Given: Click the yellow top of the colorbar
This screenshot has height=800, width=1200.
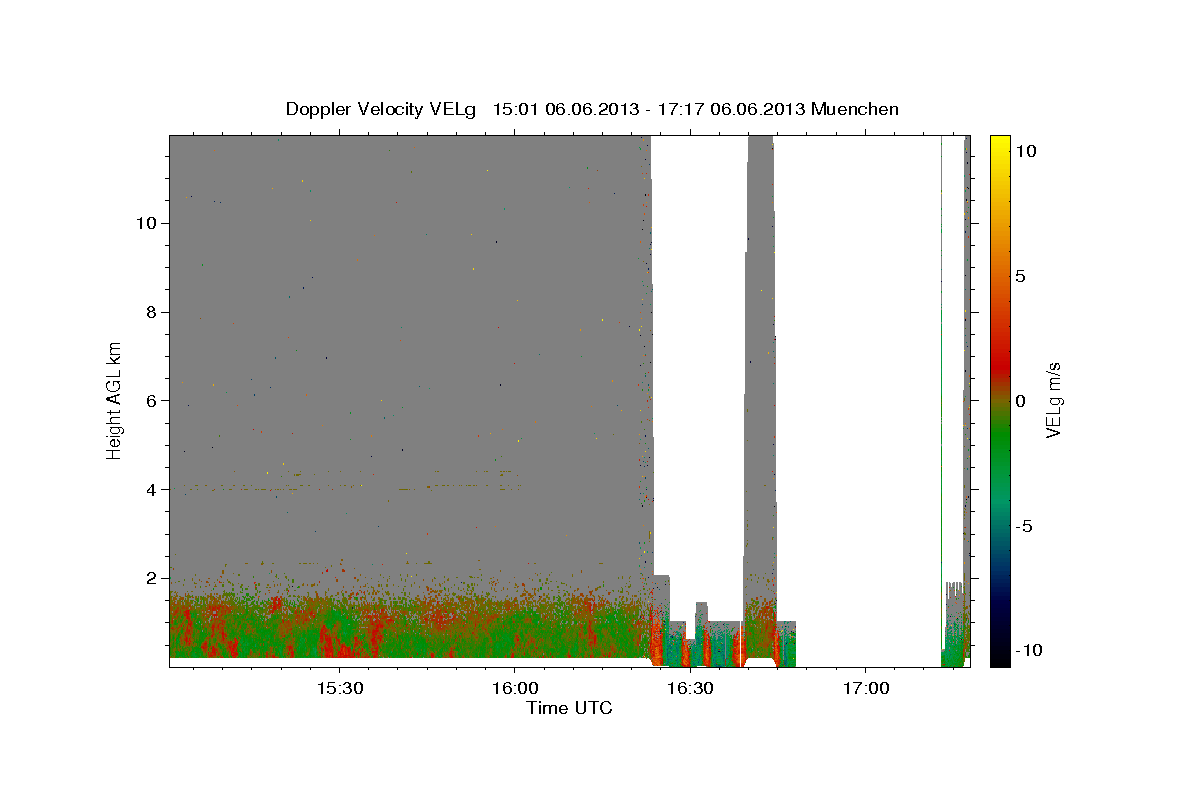Looking at the screenshot, I should coord(999,145).
